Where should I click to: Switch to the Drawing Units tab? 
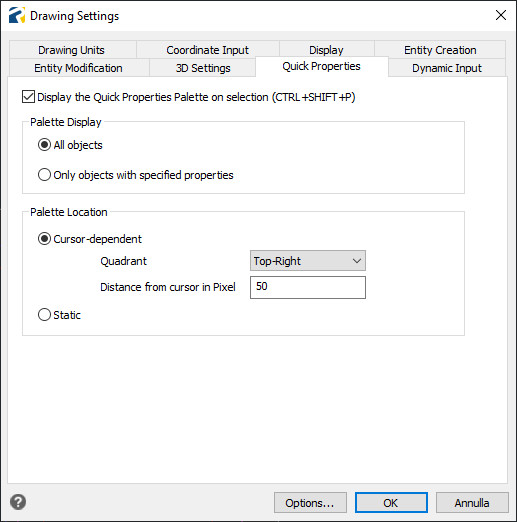[72, 50]
